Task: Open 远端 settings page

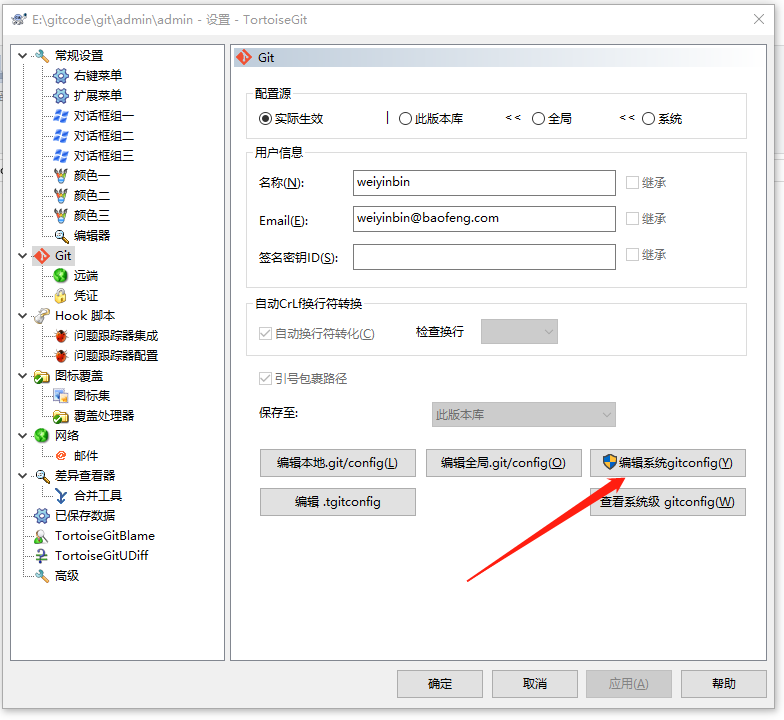Action: (86, 276)
